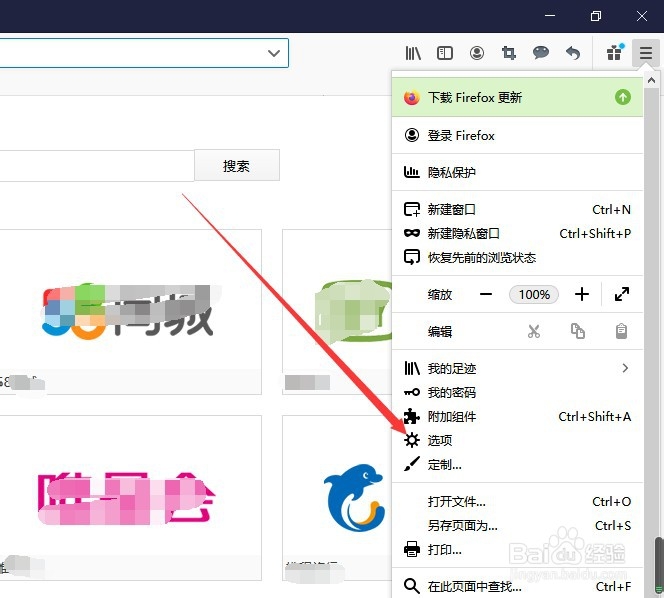Open the blue dolphin site thumbnail

click(x=337, y=498)
